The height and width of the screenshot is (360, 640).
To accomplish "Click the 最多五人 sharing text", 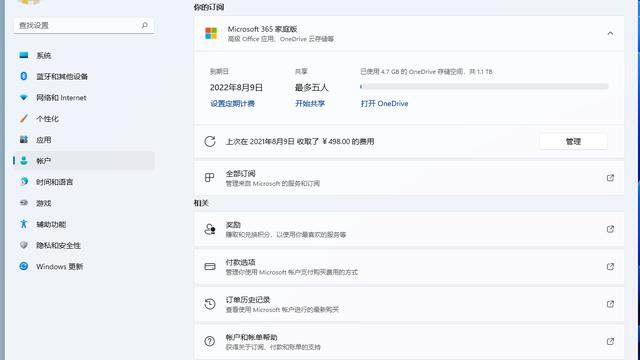I will coord(311,87).
